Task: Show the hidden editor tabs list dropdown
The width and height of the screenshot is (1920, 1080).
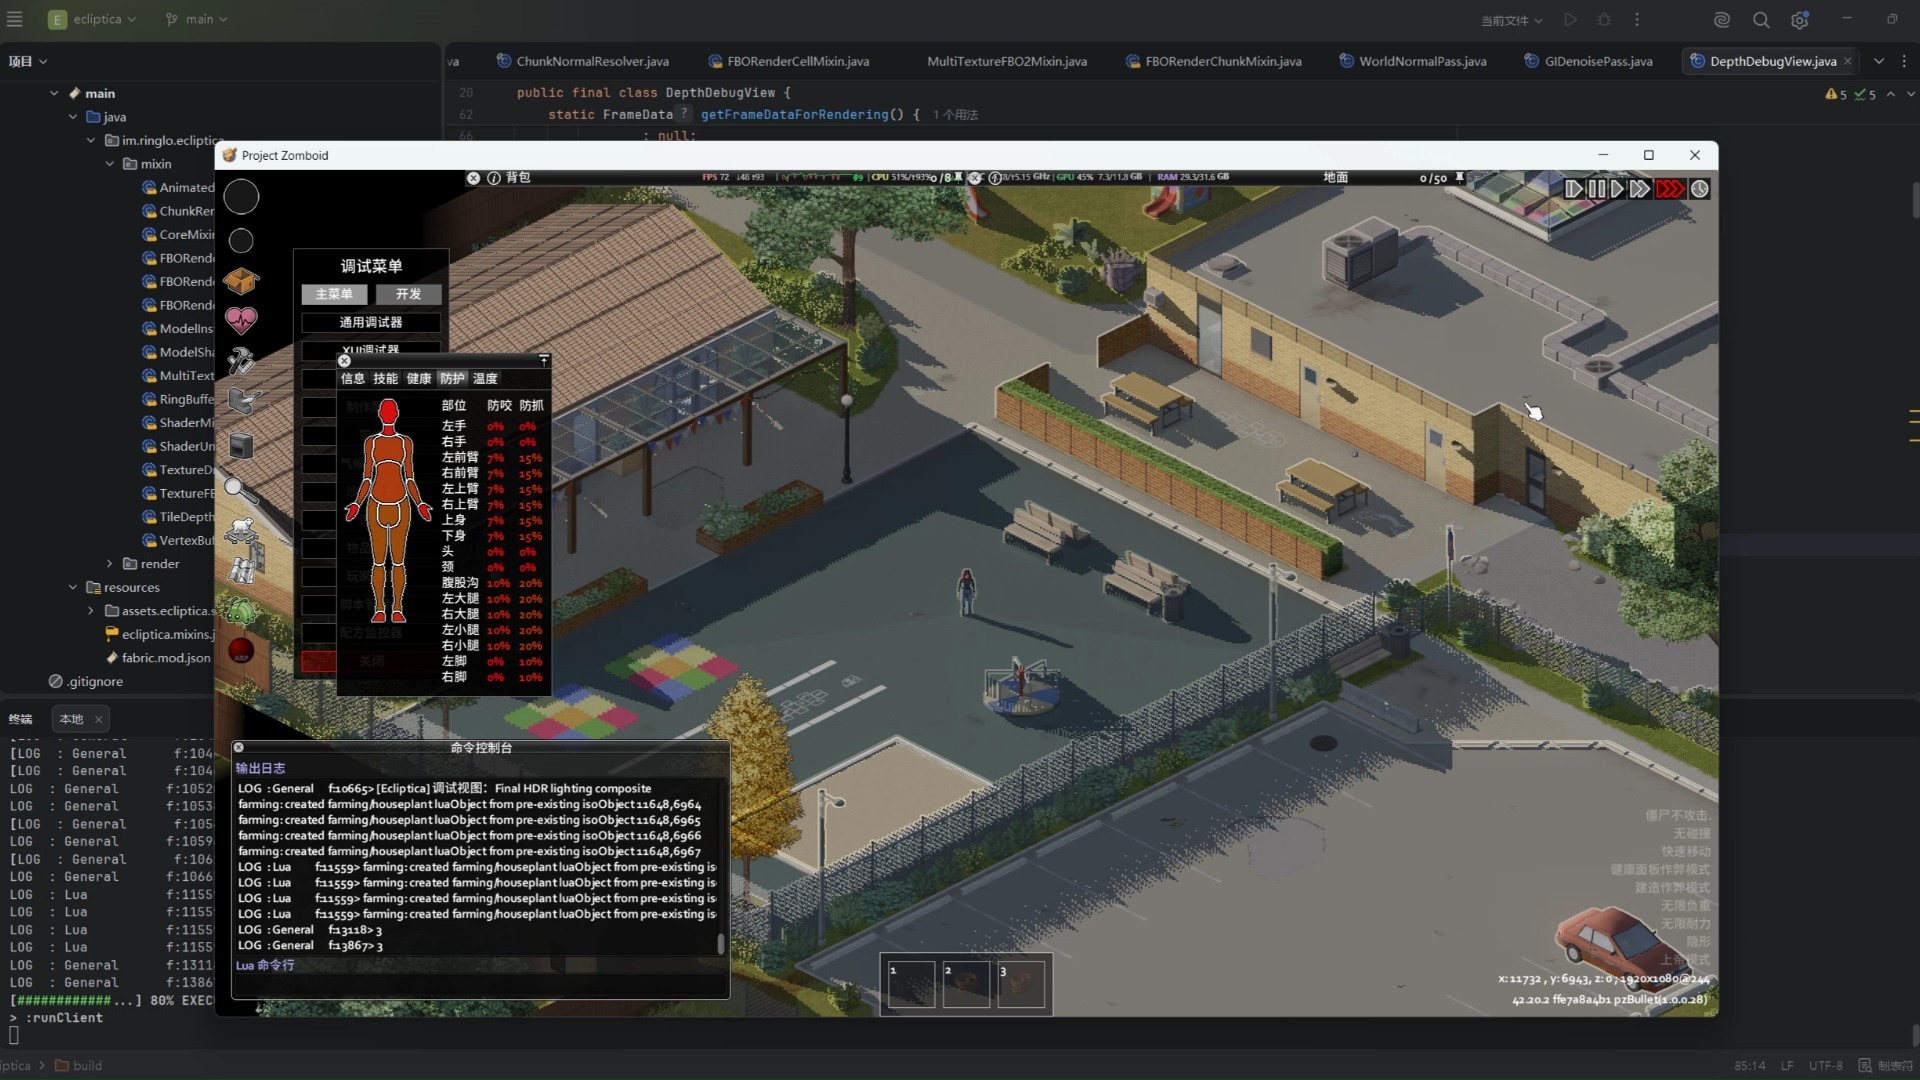Action: (x=1879, y=61)
